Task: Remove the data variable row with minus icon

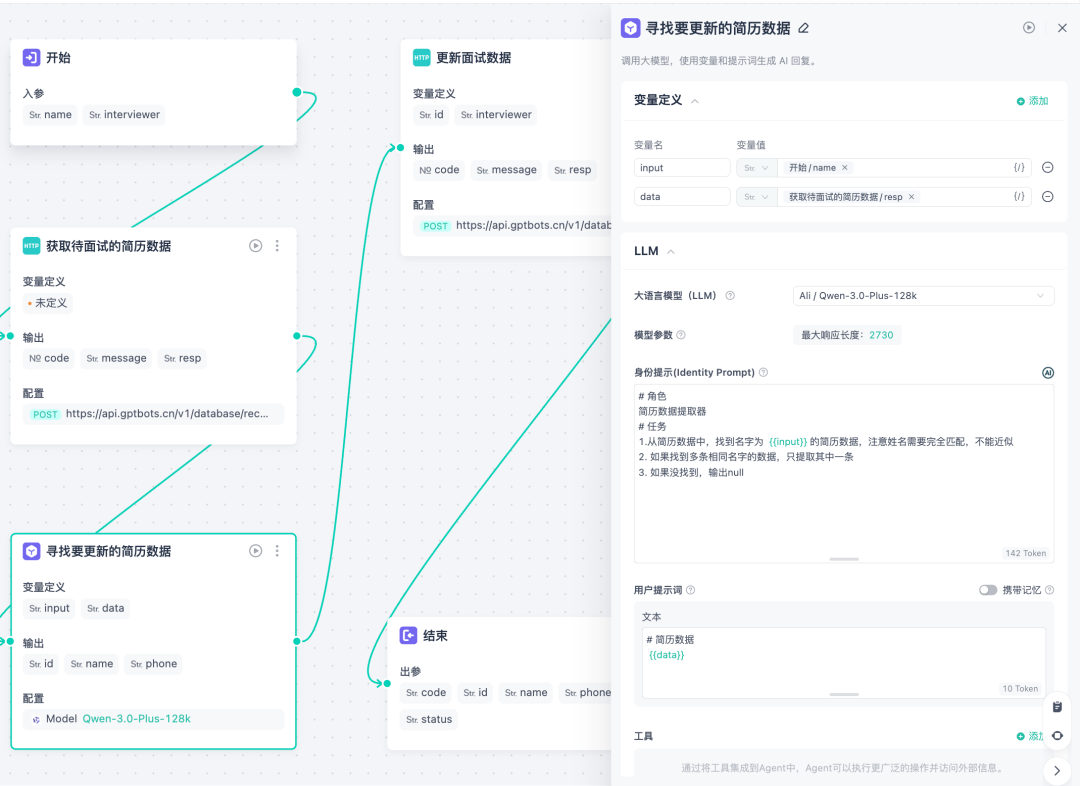Action: (x=1047, y=197)
